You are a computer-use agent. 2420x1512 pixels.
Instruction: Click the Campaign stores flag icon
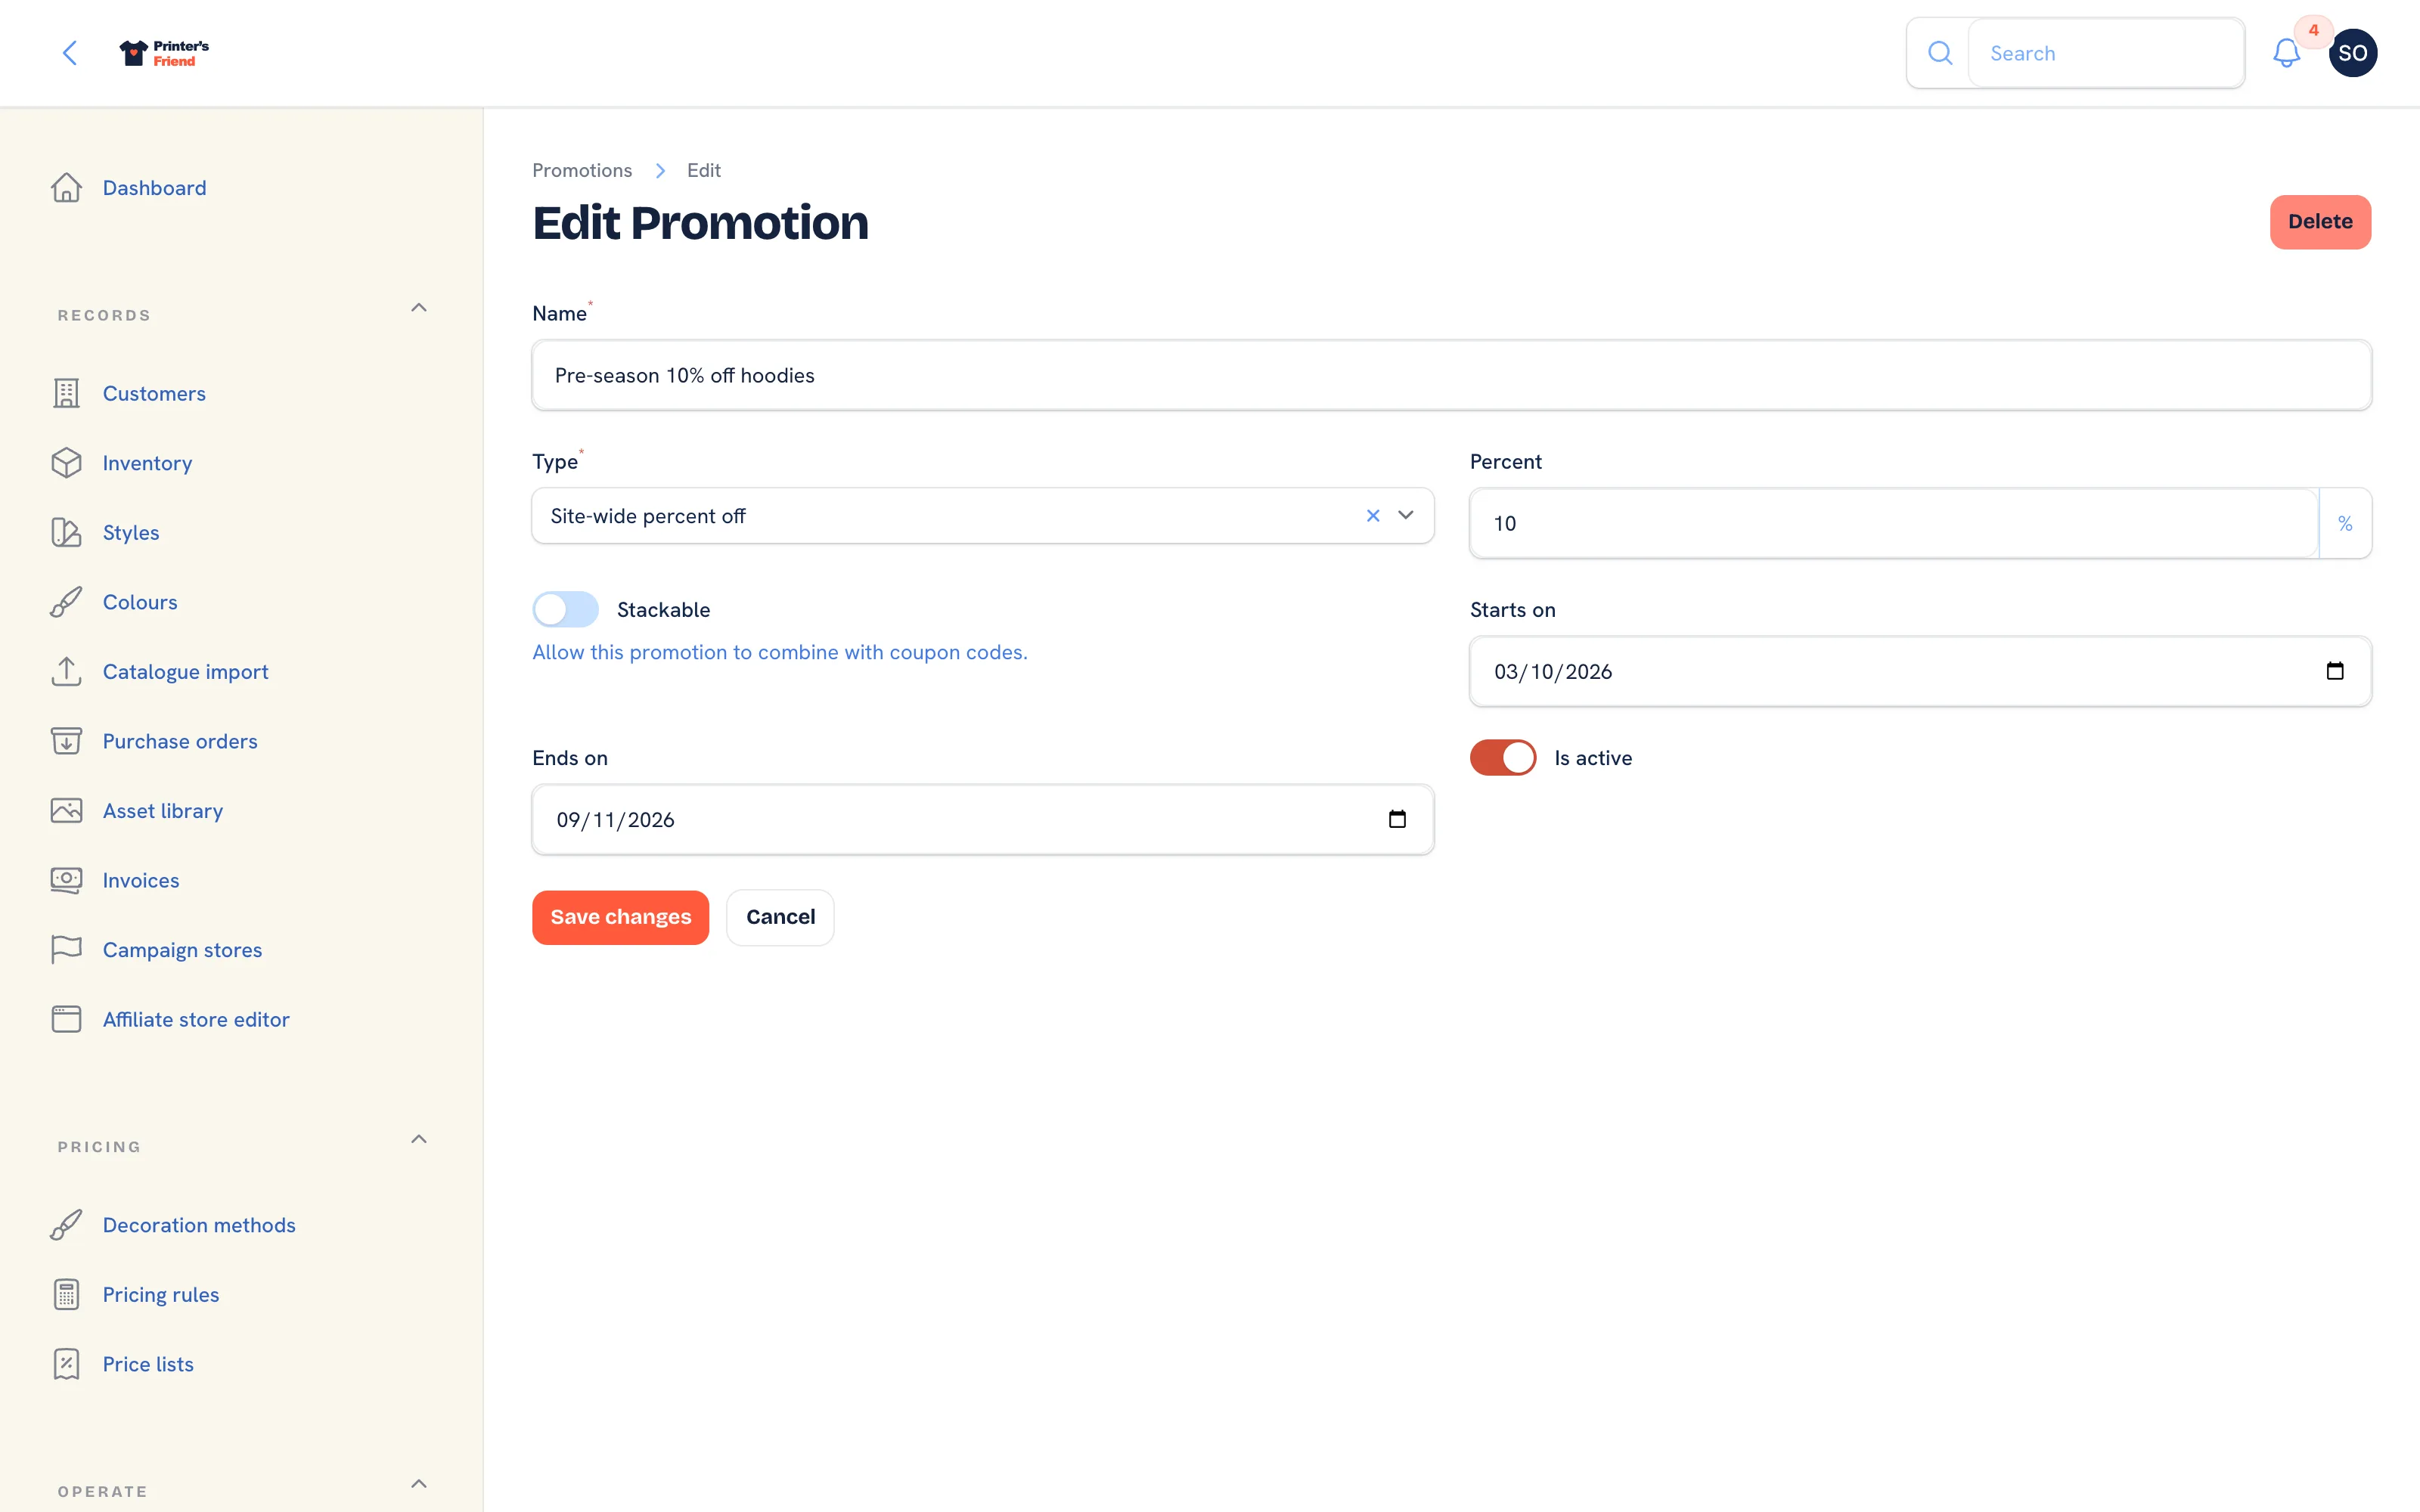click(x=66, y=949)
